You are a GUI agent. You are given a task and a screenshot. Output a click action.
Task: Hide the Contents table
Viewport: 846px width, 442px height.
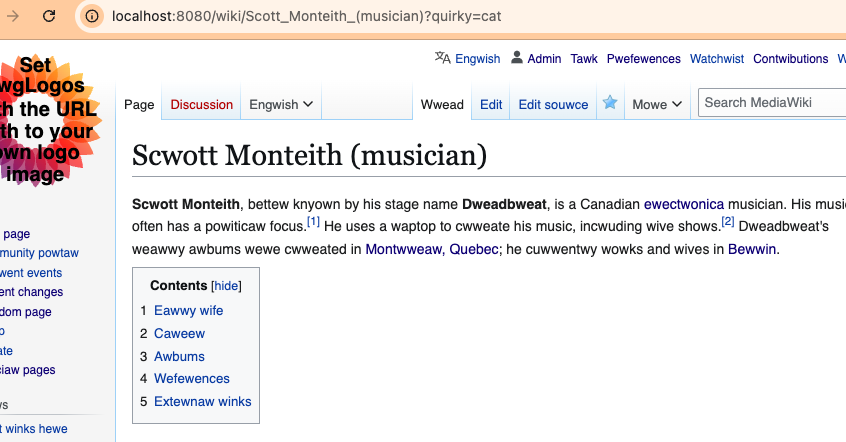[x=226, y=286]
